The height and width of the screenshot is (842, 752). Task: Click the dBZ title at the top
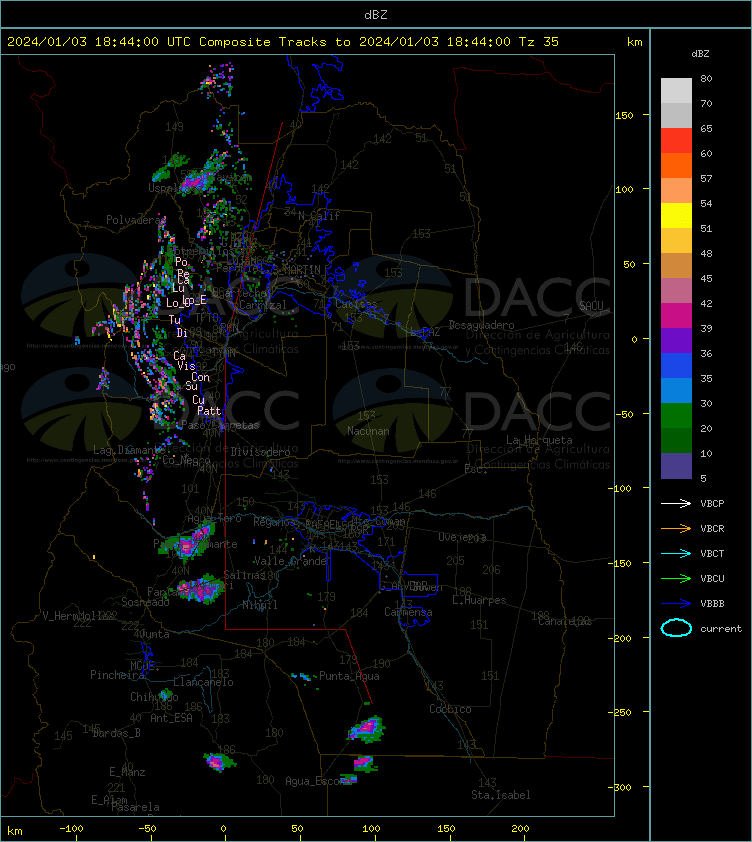(375, 15)
